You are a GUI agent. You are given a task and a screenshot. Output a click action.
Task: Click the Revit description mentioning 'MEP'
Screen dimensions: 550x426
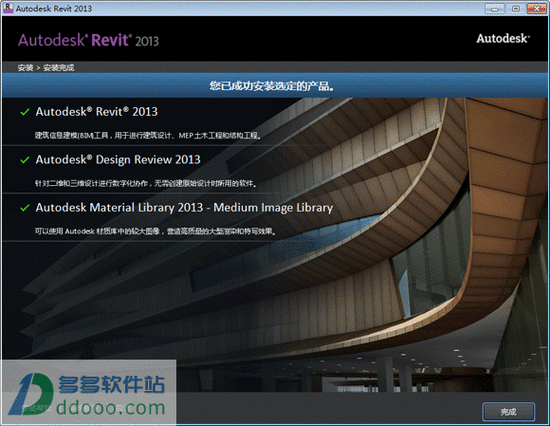(148, 135)
